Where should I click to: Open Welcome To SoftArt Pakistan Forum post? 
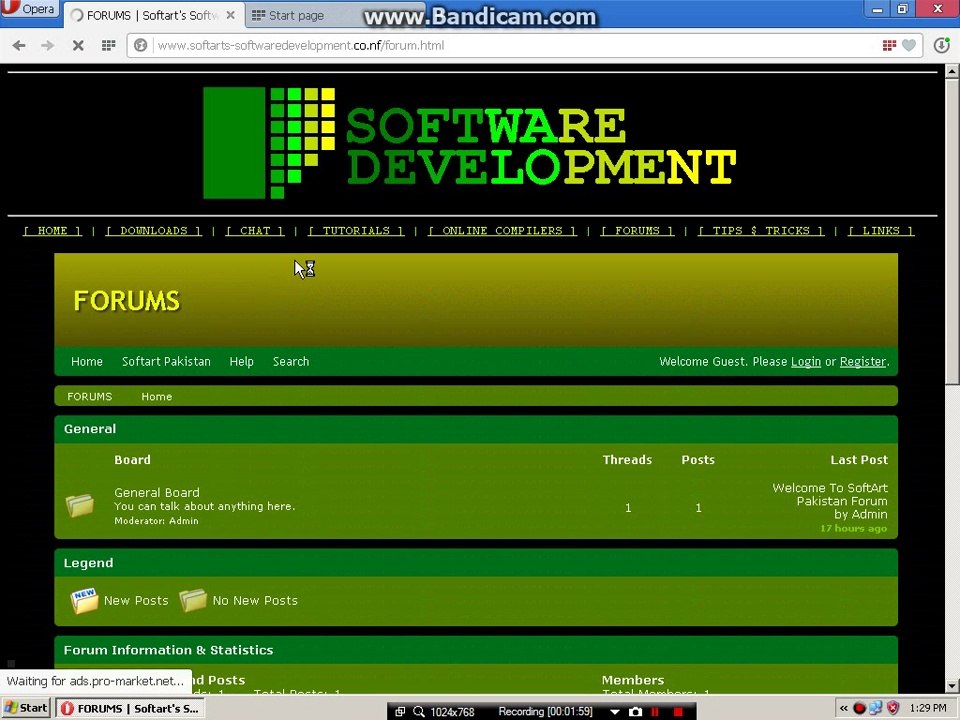tap(830, 494)
